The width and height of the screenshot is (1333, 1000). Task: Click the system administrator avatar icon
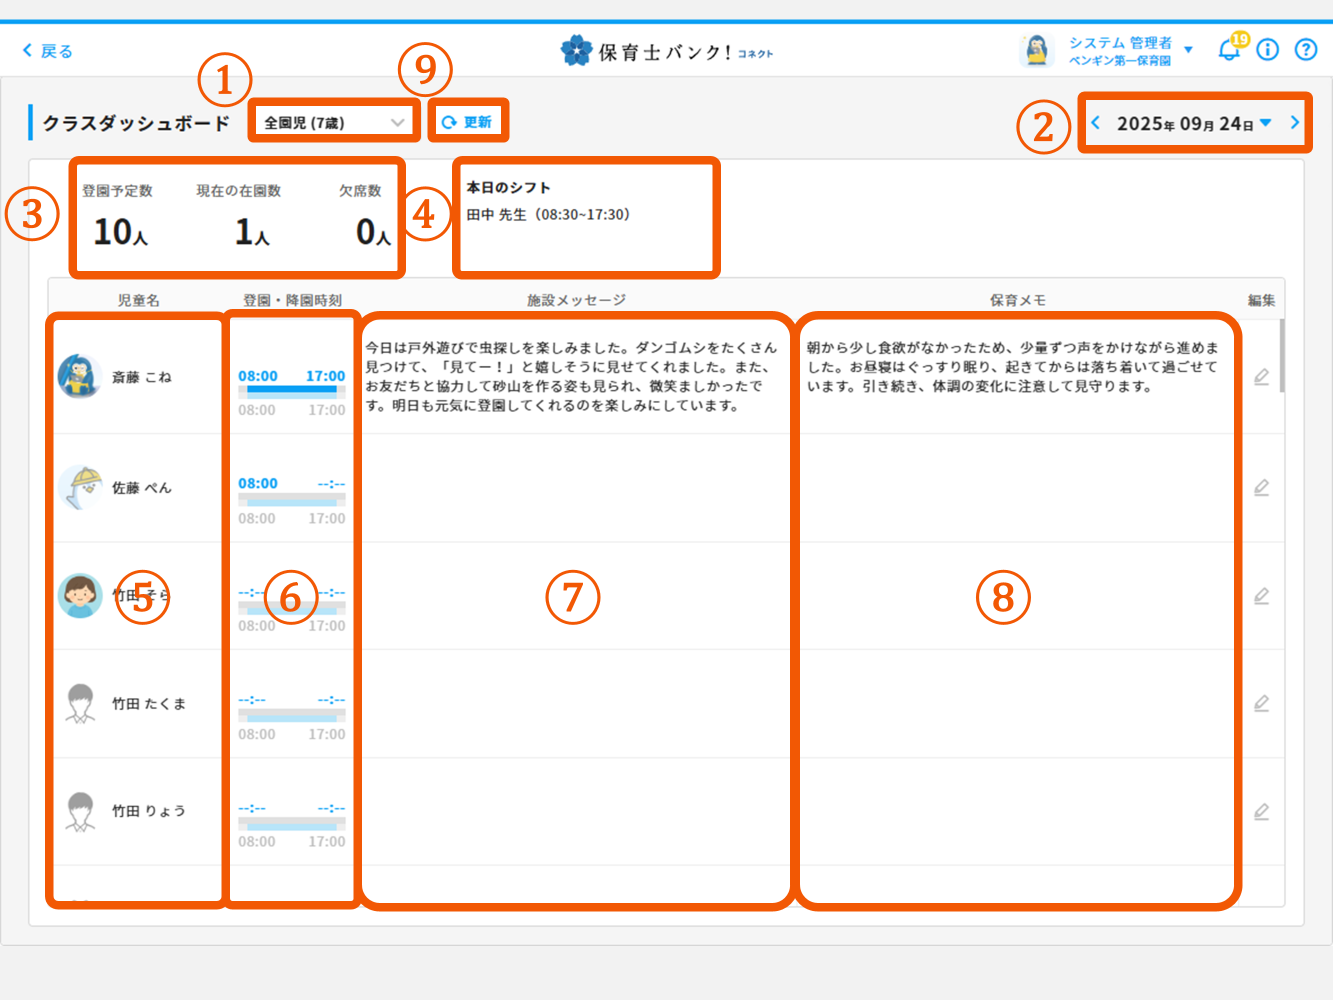(1037, 50)
